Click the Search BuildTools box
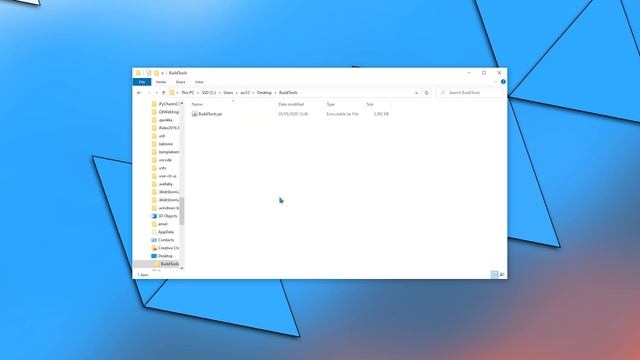This screenshot has height=360, width=640. pos(469,93)
